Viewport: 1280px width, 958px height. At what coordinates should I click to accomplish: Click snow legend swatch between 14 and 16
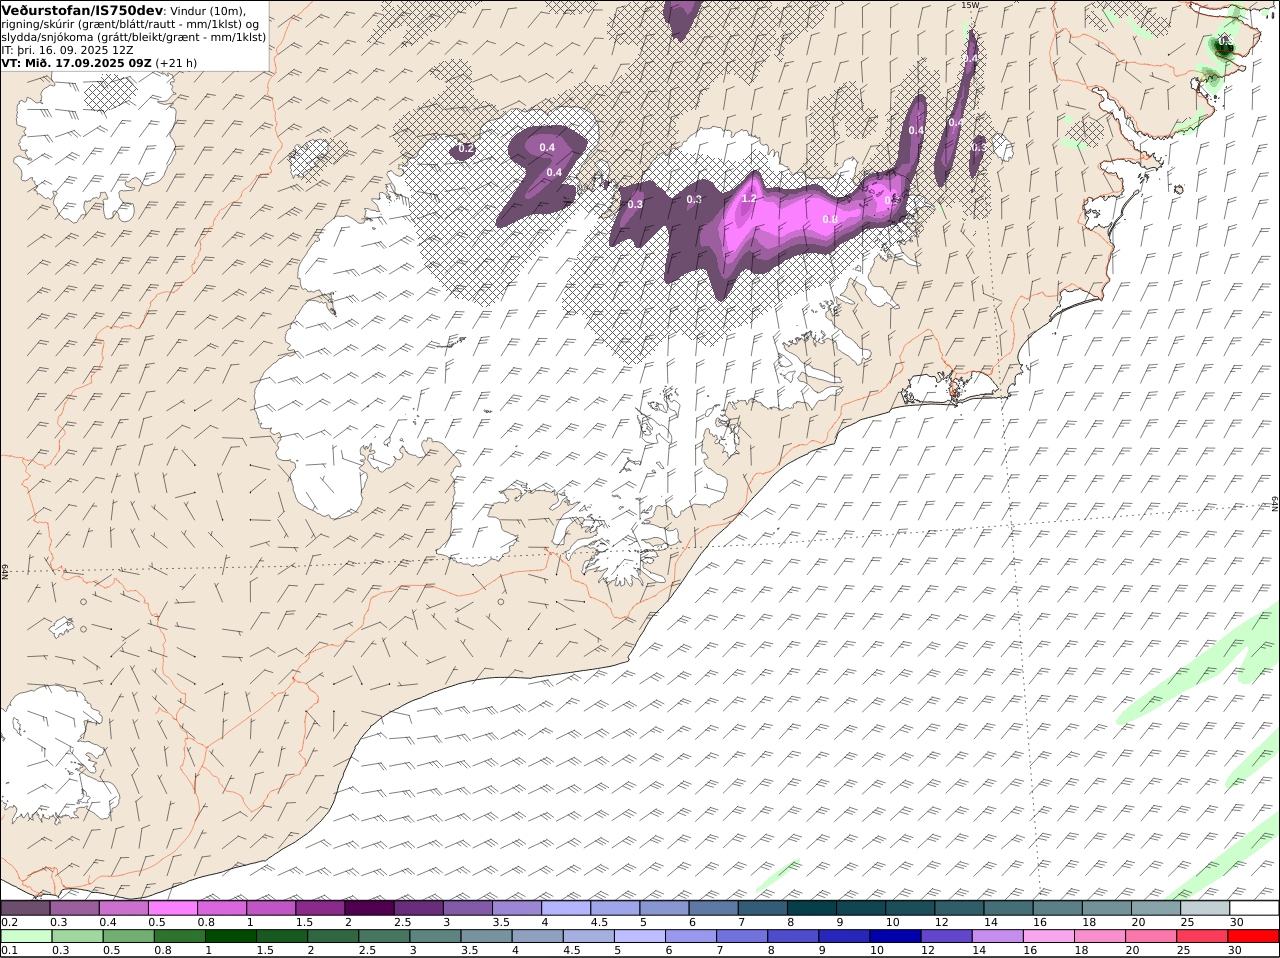point(1010,908)
